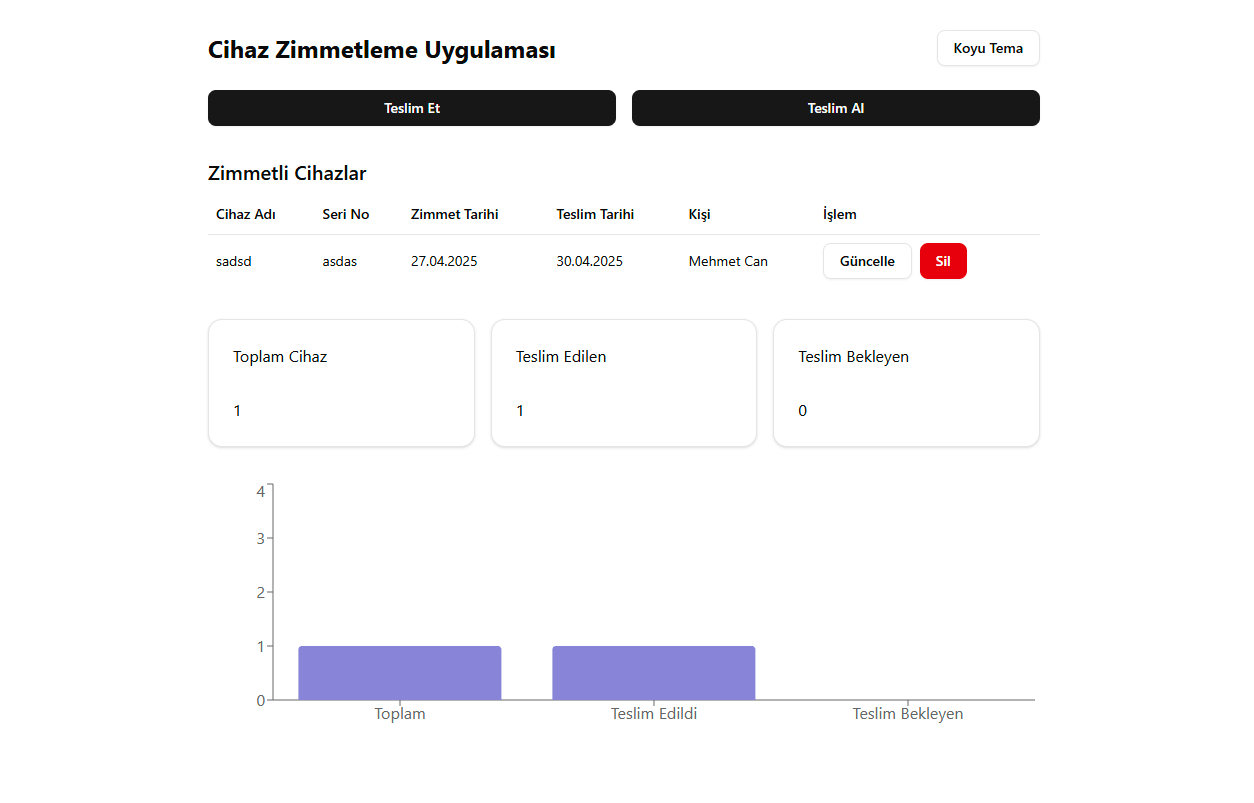1254x803 pixels.
Task: Click the Zimmetli Cihazlar heading
Action: point(287,173)
